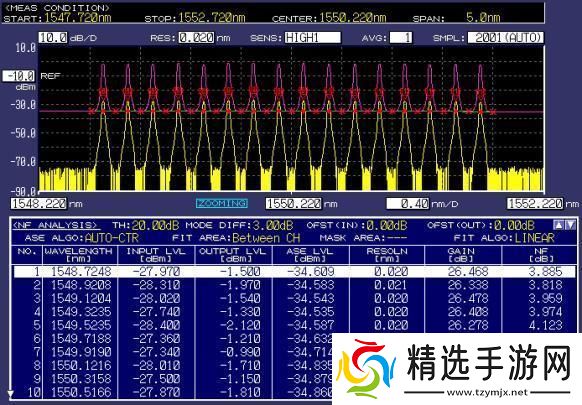This screenshot has width=582, height=405.
Task: Select row 10 wavelength 1550.5166
Action: click(81, 392)
